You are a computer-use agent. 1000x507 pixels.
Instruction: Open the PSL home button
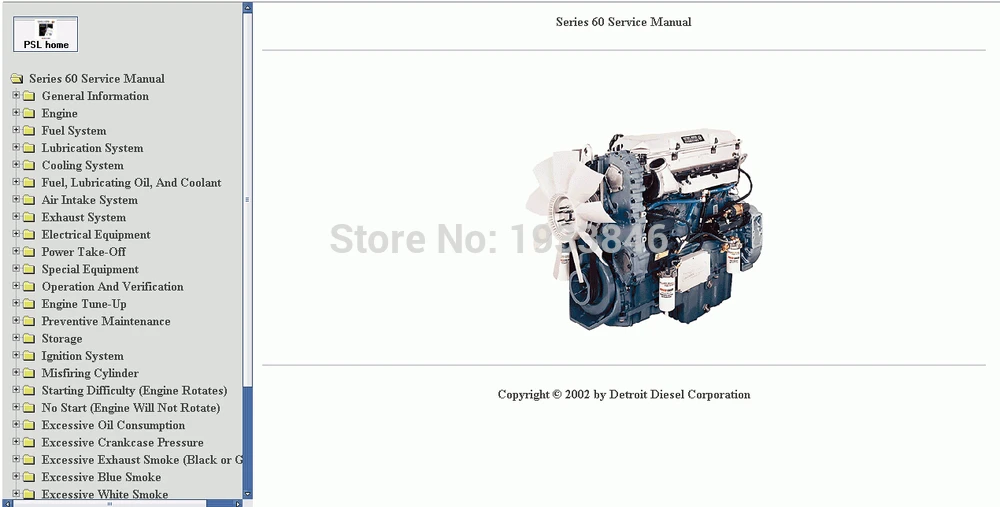pyautogui.click(x=45, y=34)
